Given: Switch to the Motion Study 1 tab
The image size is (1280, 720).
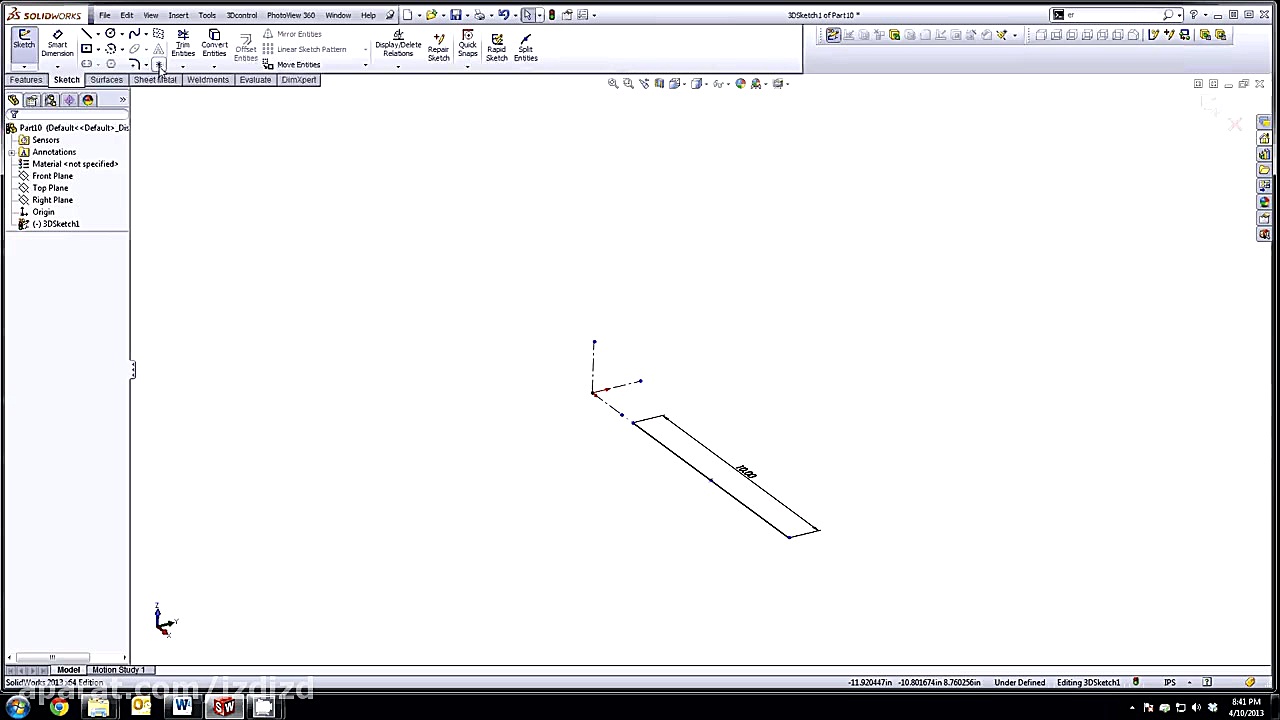Looking at the screenshot, I should 117,670.
